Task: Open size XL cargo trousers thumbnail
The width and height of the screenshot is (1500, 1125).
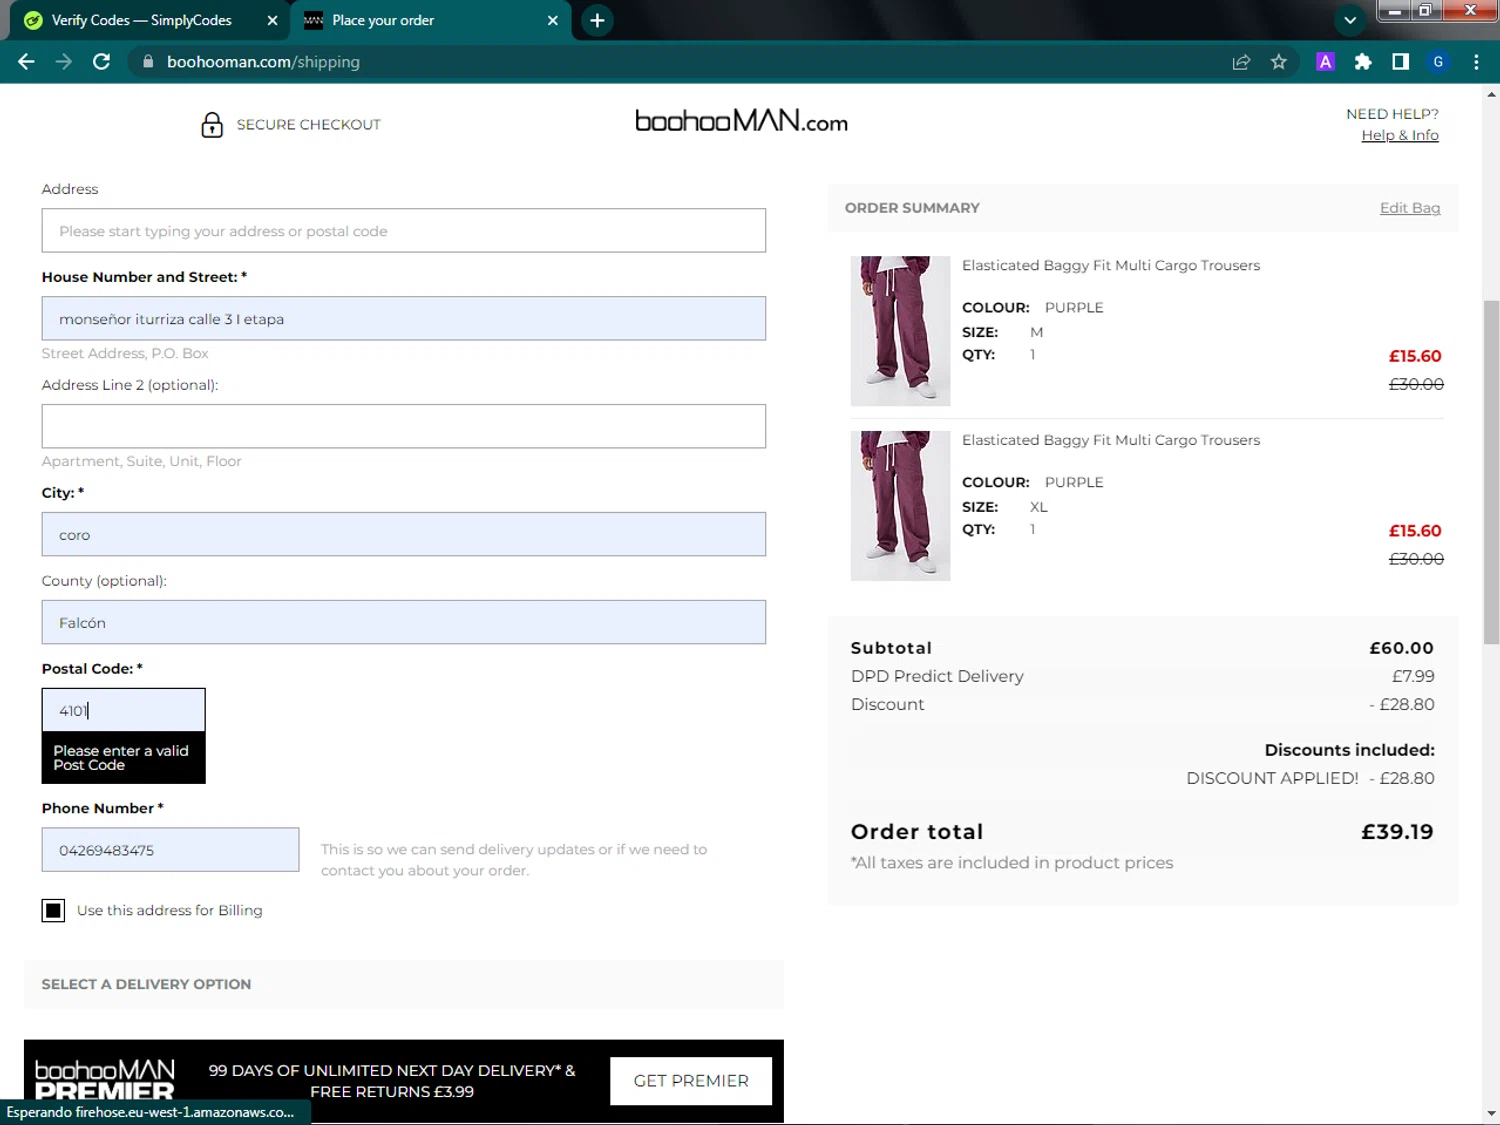Action: (900, 506)
